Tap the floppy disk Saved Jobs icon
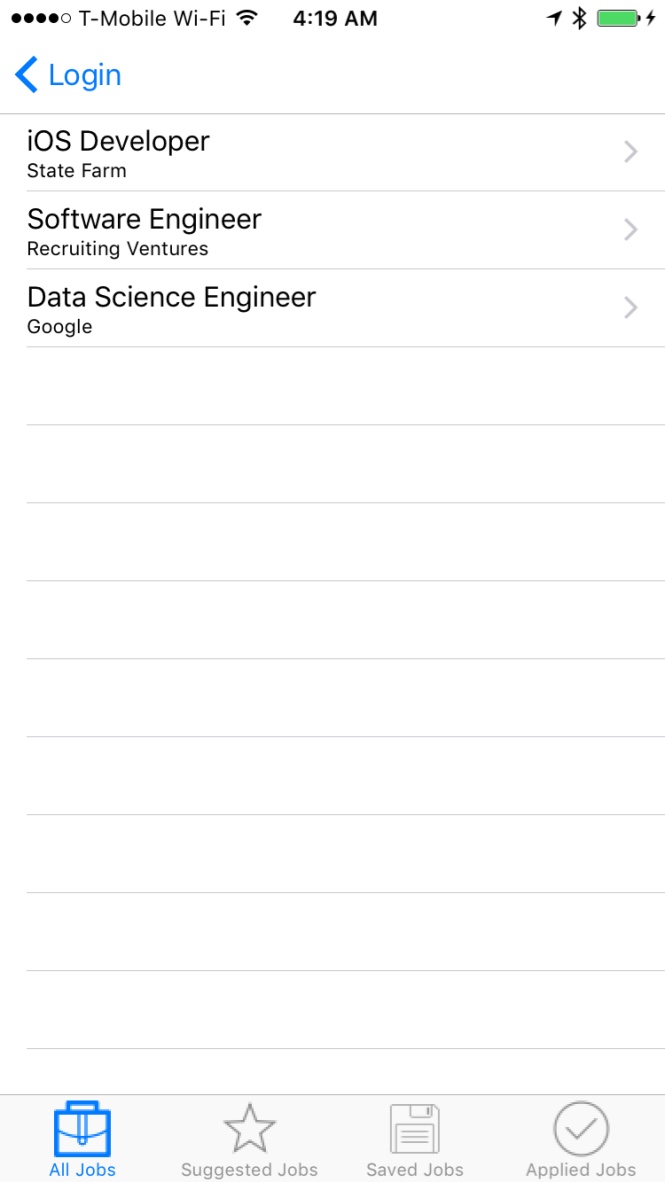665x1182 pixels. 415,1130
